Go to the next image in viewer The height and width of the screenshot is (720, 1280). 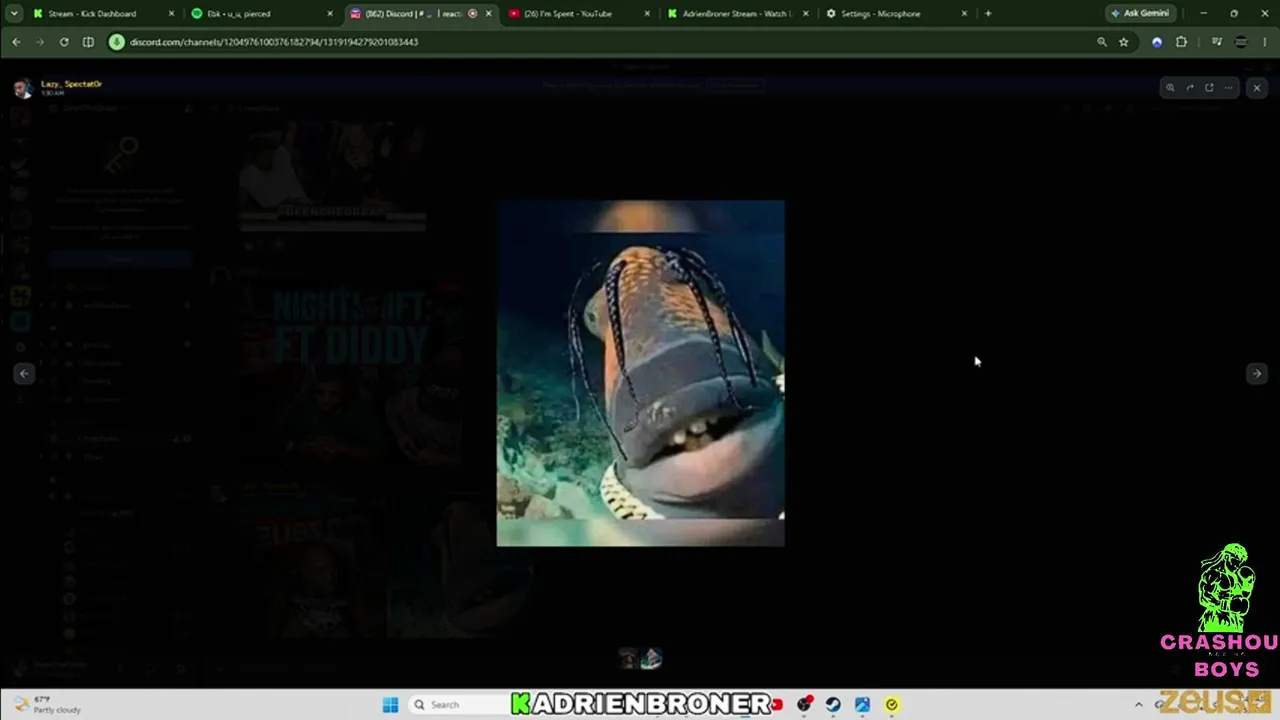[x=1257, y=374]
